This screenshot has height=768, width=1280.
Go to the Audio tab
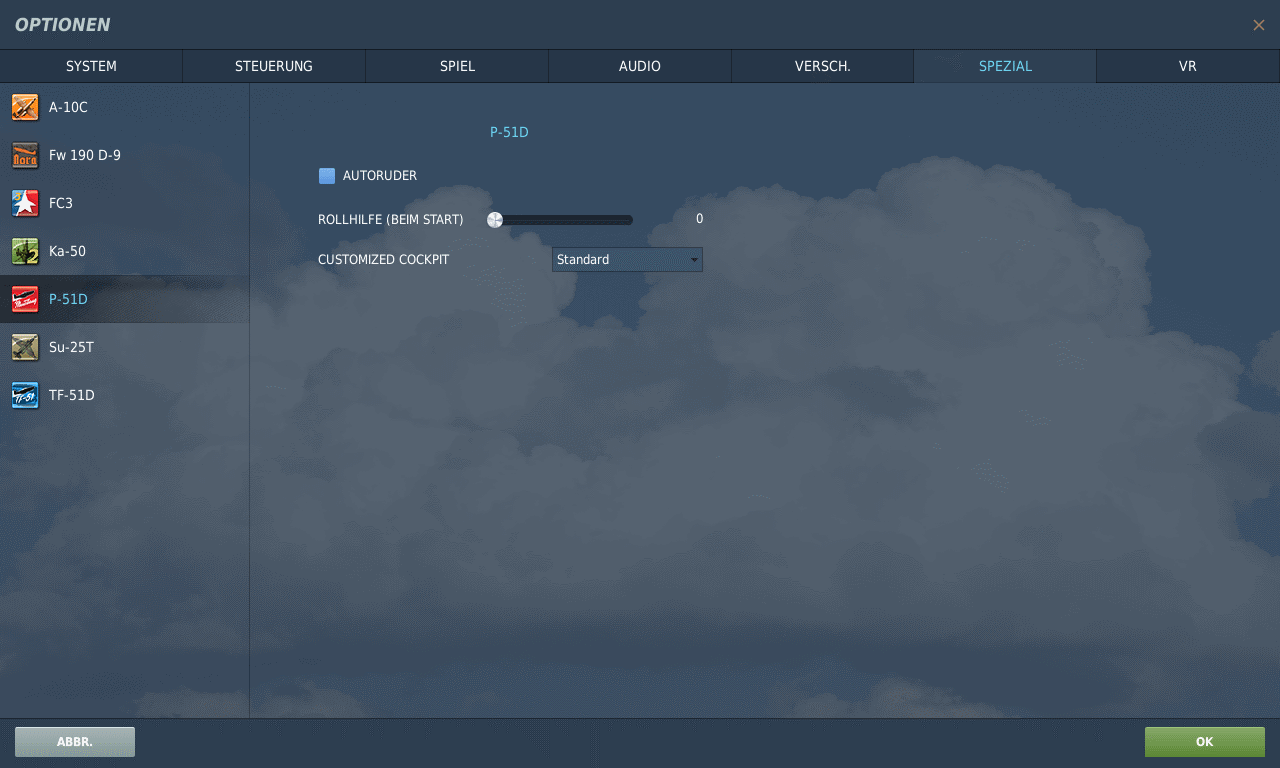(x=639, y=66)
